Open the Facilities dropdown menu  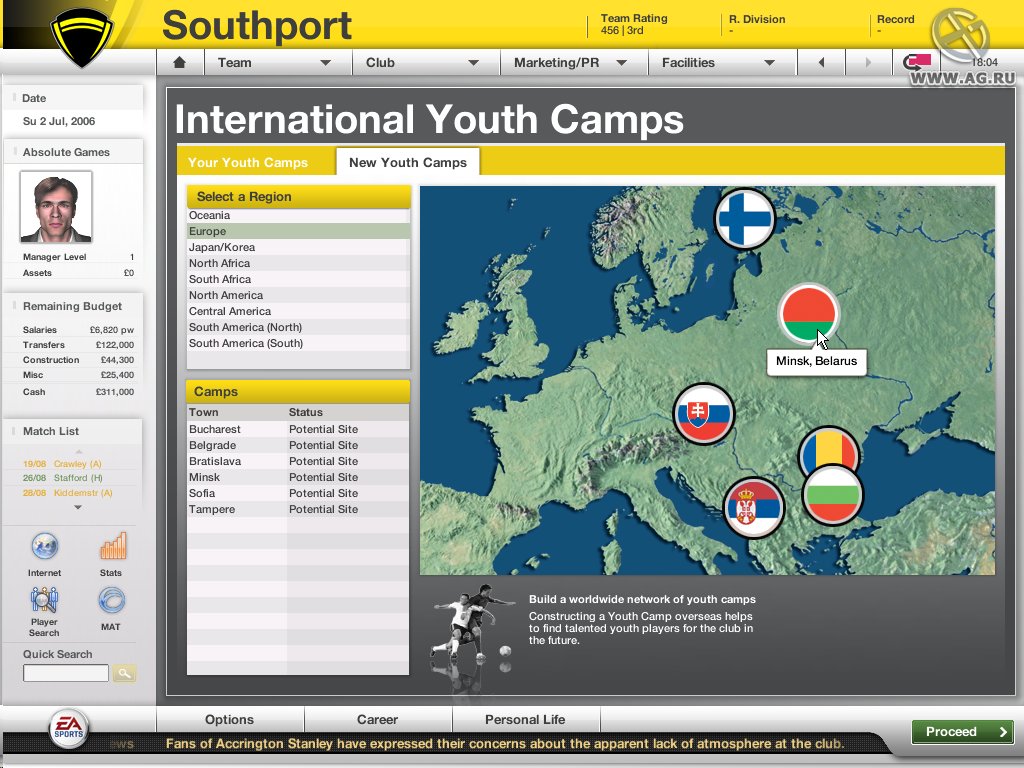[x=718, y=62]
